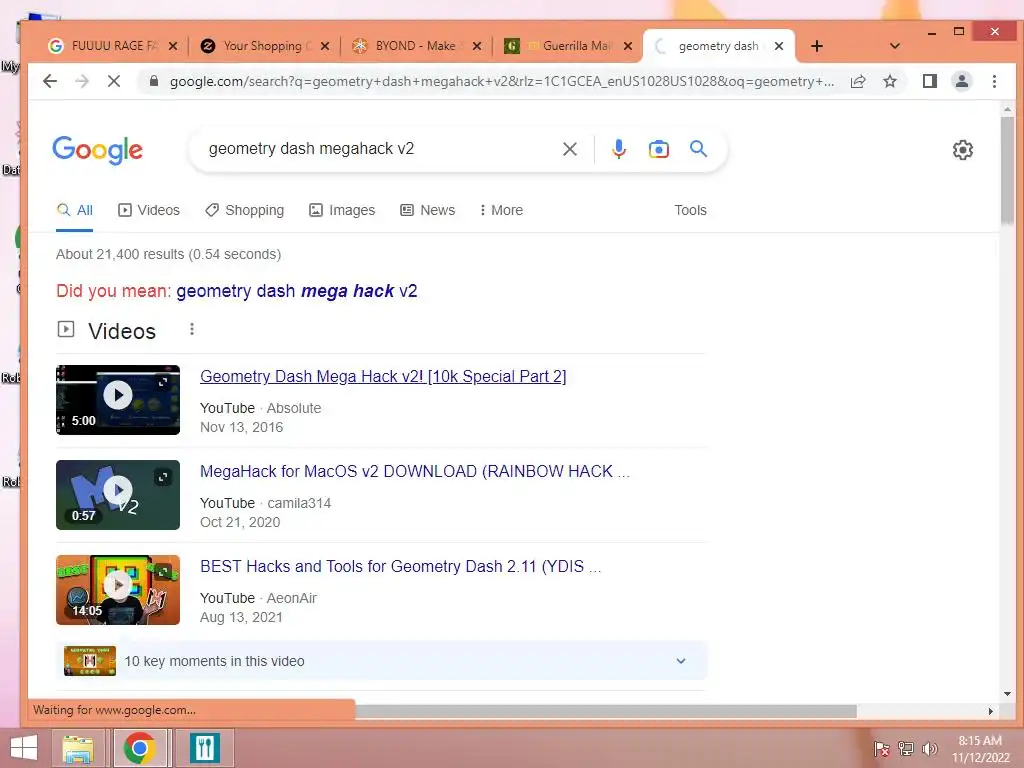Filter results by Videos
This screenshot has height=768, width=1024.
click(x=149, y=210)
